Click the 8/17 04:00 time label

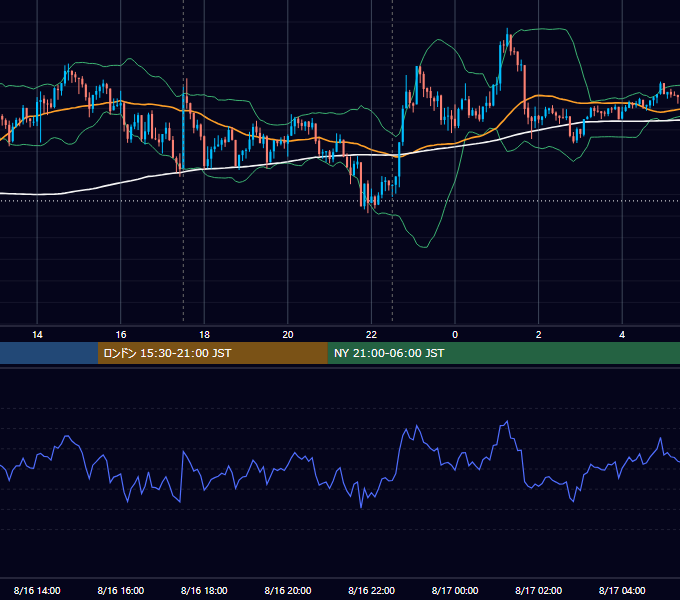[622, 590]
